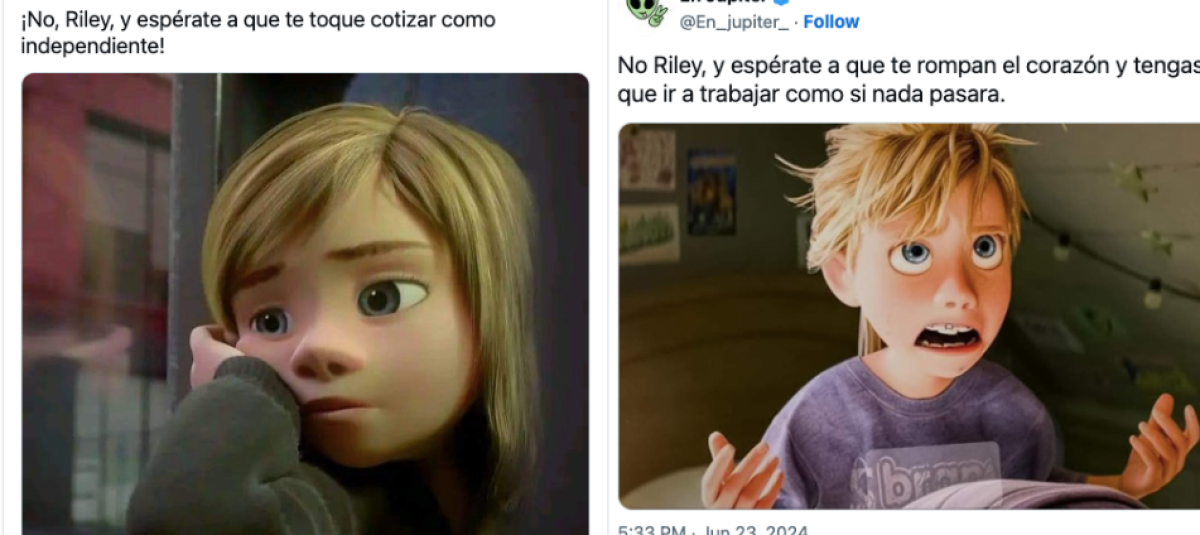Screen dimensions: 1200x535
Task: Click the word 'independiente!' in the left tweet
Action: click(92, 46)
